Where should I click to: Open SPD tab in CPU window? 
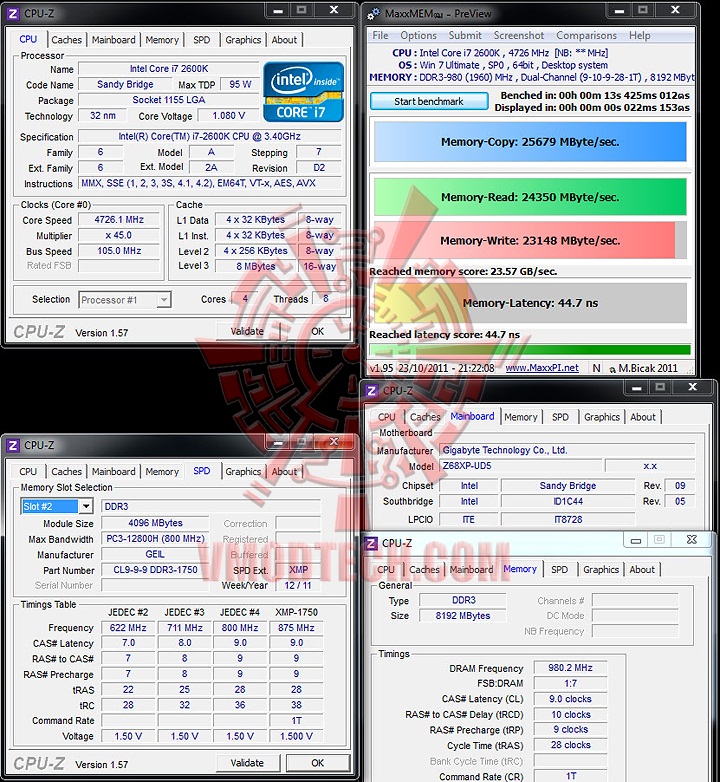tap(201, 40)
